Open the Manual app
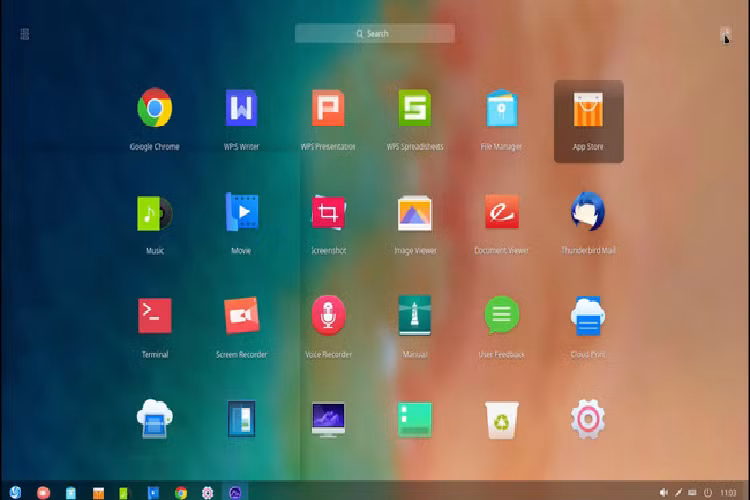Screen dimensions: 750x500 (415, 315)
